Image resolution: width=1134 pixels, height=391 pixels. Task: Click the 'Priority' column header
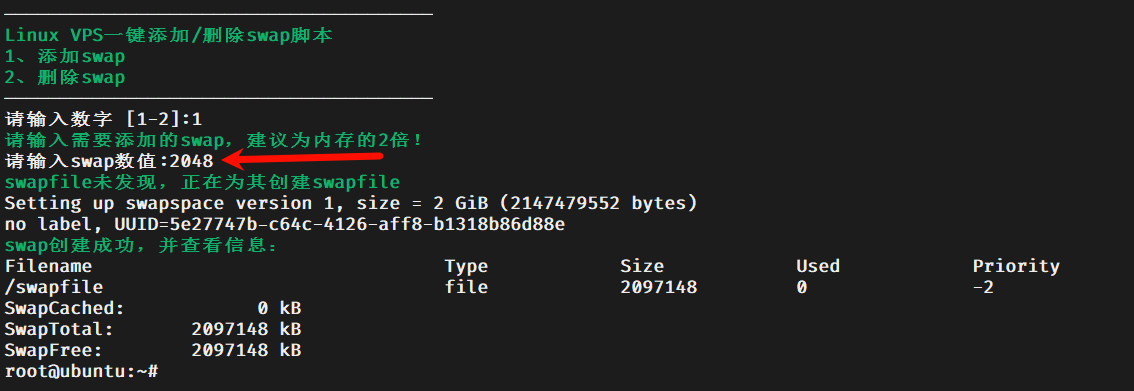point(1015,266)
